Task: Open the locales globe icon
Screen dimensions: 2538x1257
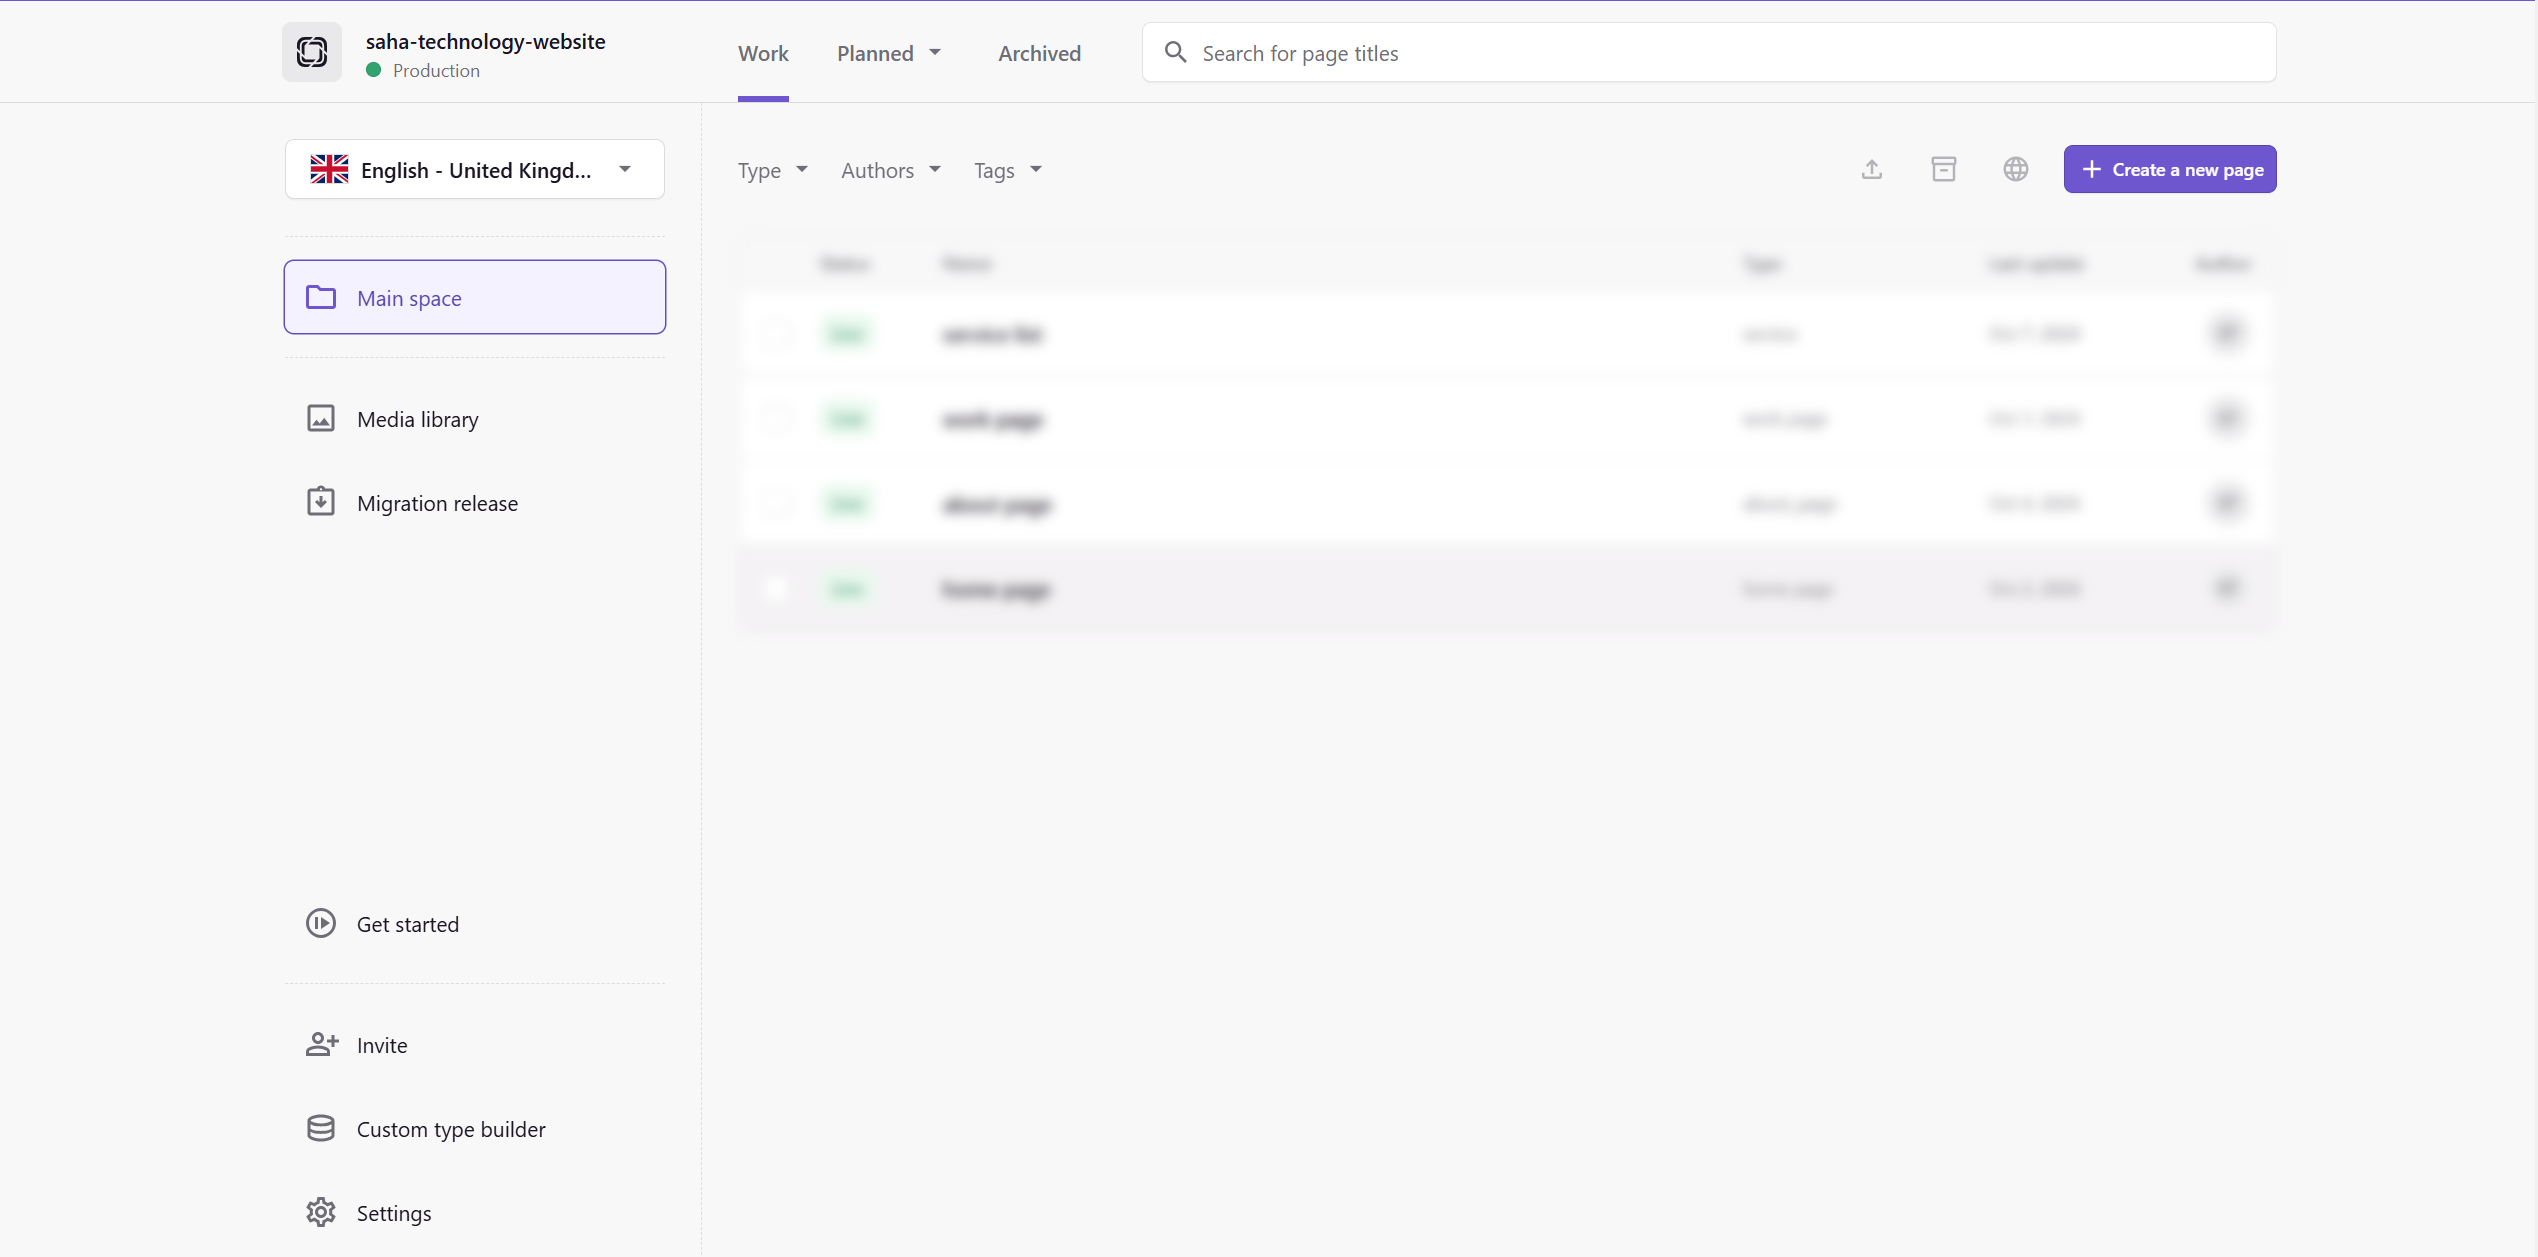Action: pyautogui.click(x=2016, y=169)
